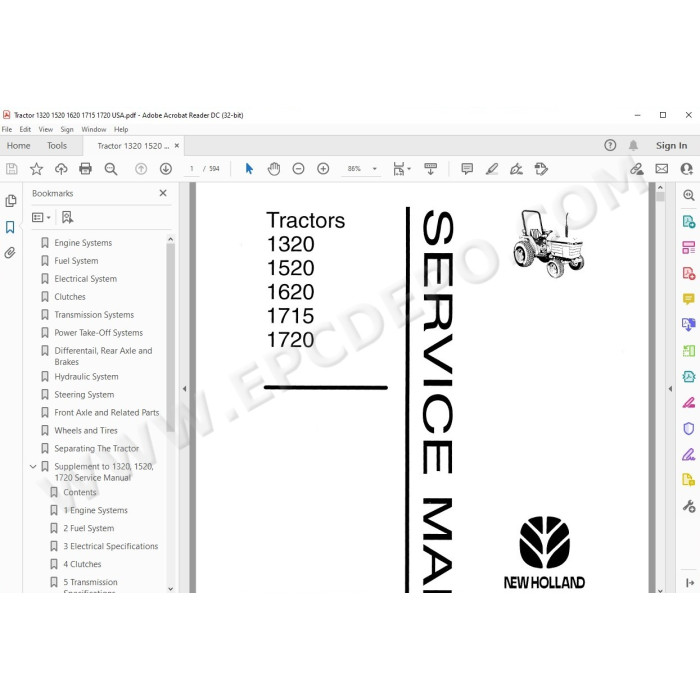Open the Sign menu
Screen dimensions: 700x700
pos(67,129)
